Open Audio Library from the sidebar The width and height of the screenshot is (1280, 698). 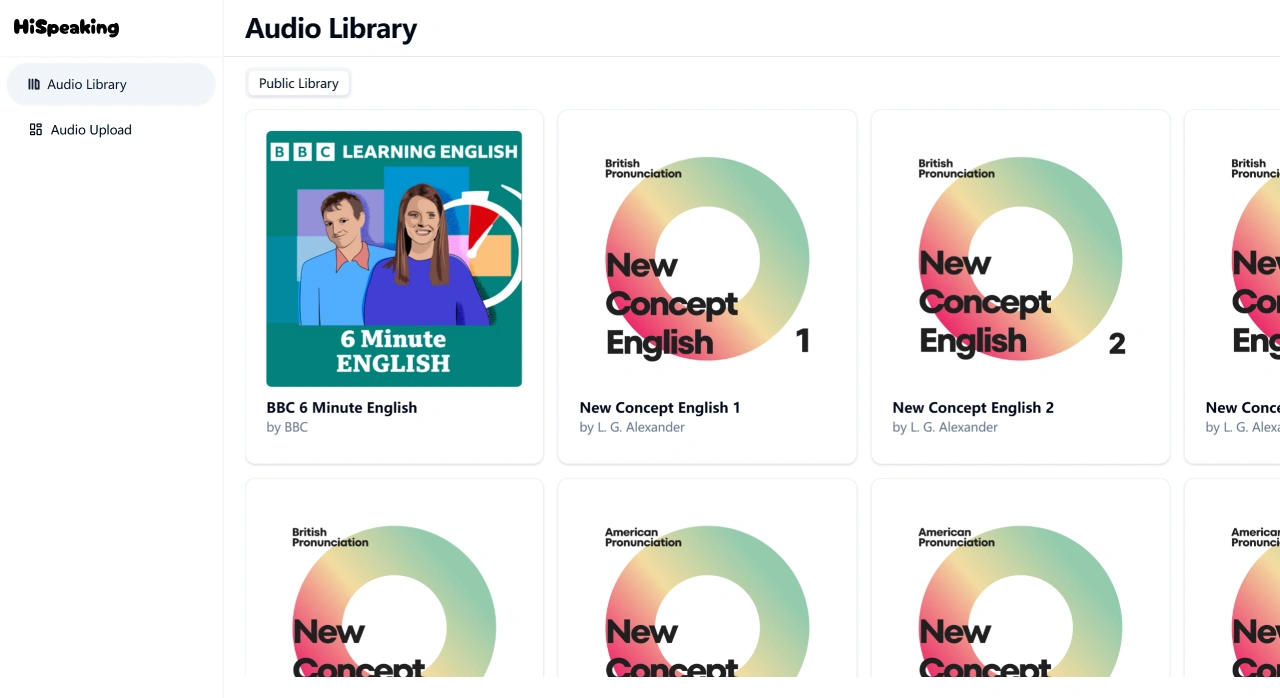point(111,84)
